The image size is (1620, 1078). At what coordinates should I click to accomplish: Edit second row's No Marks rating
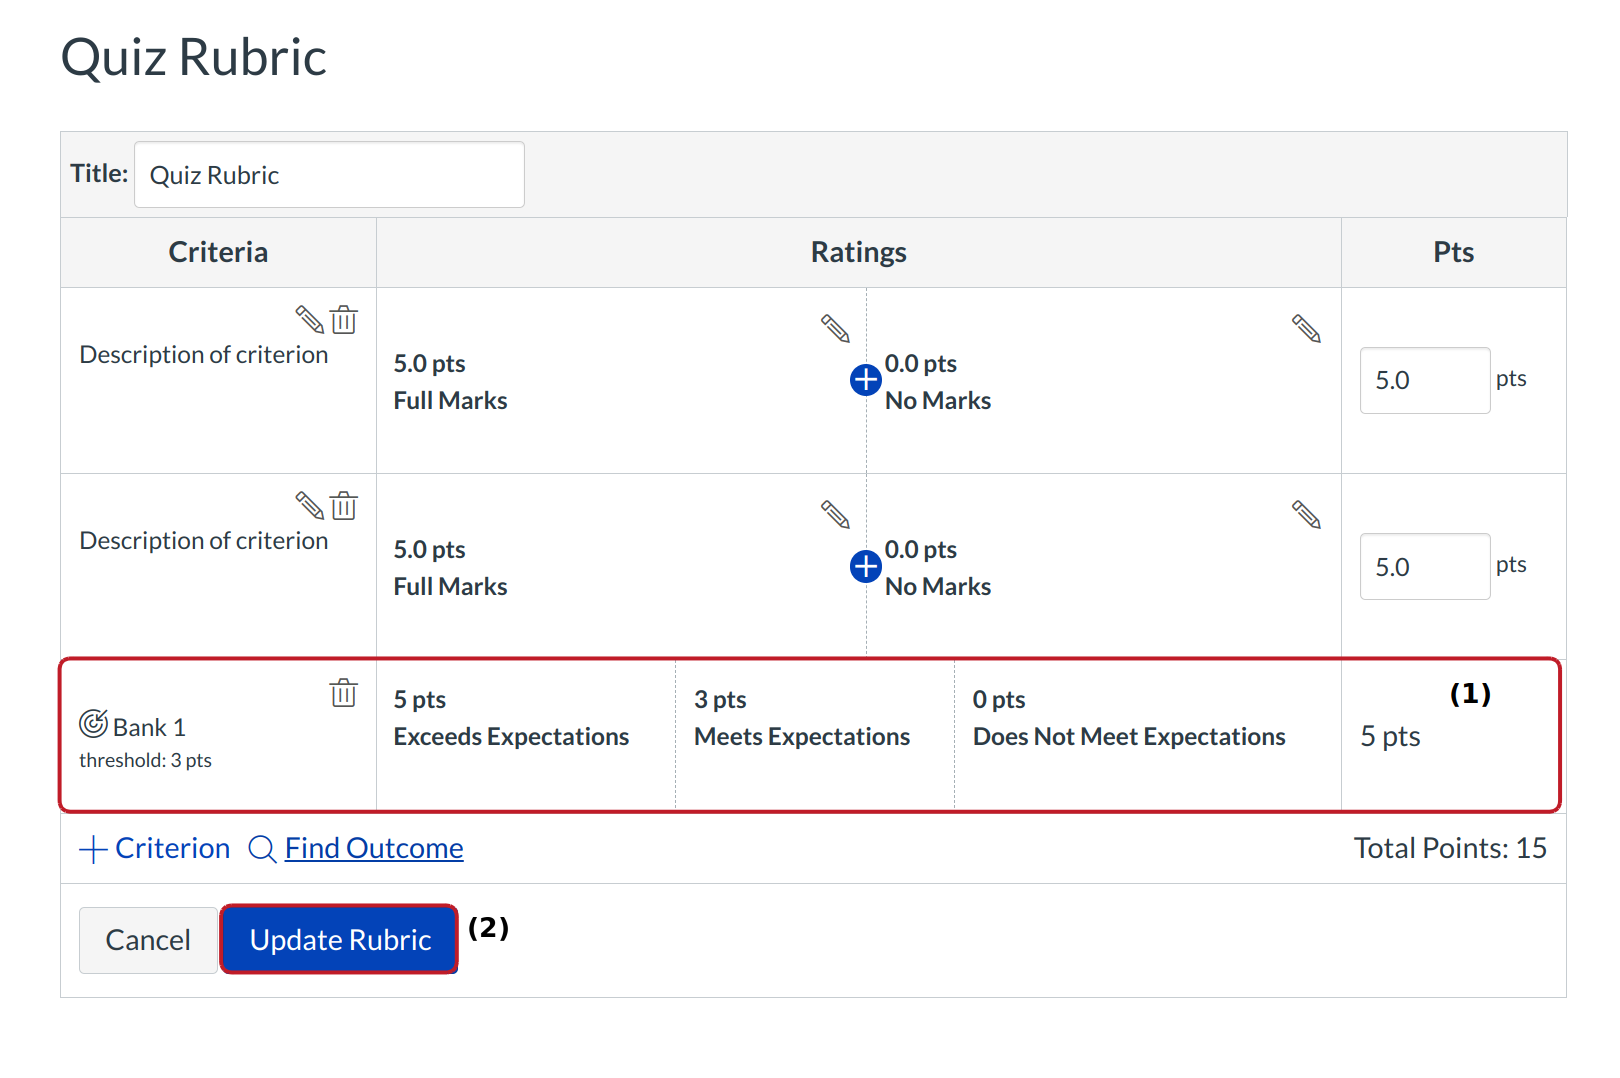pos(1306,514)
